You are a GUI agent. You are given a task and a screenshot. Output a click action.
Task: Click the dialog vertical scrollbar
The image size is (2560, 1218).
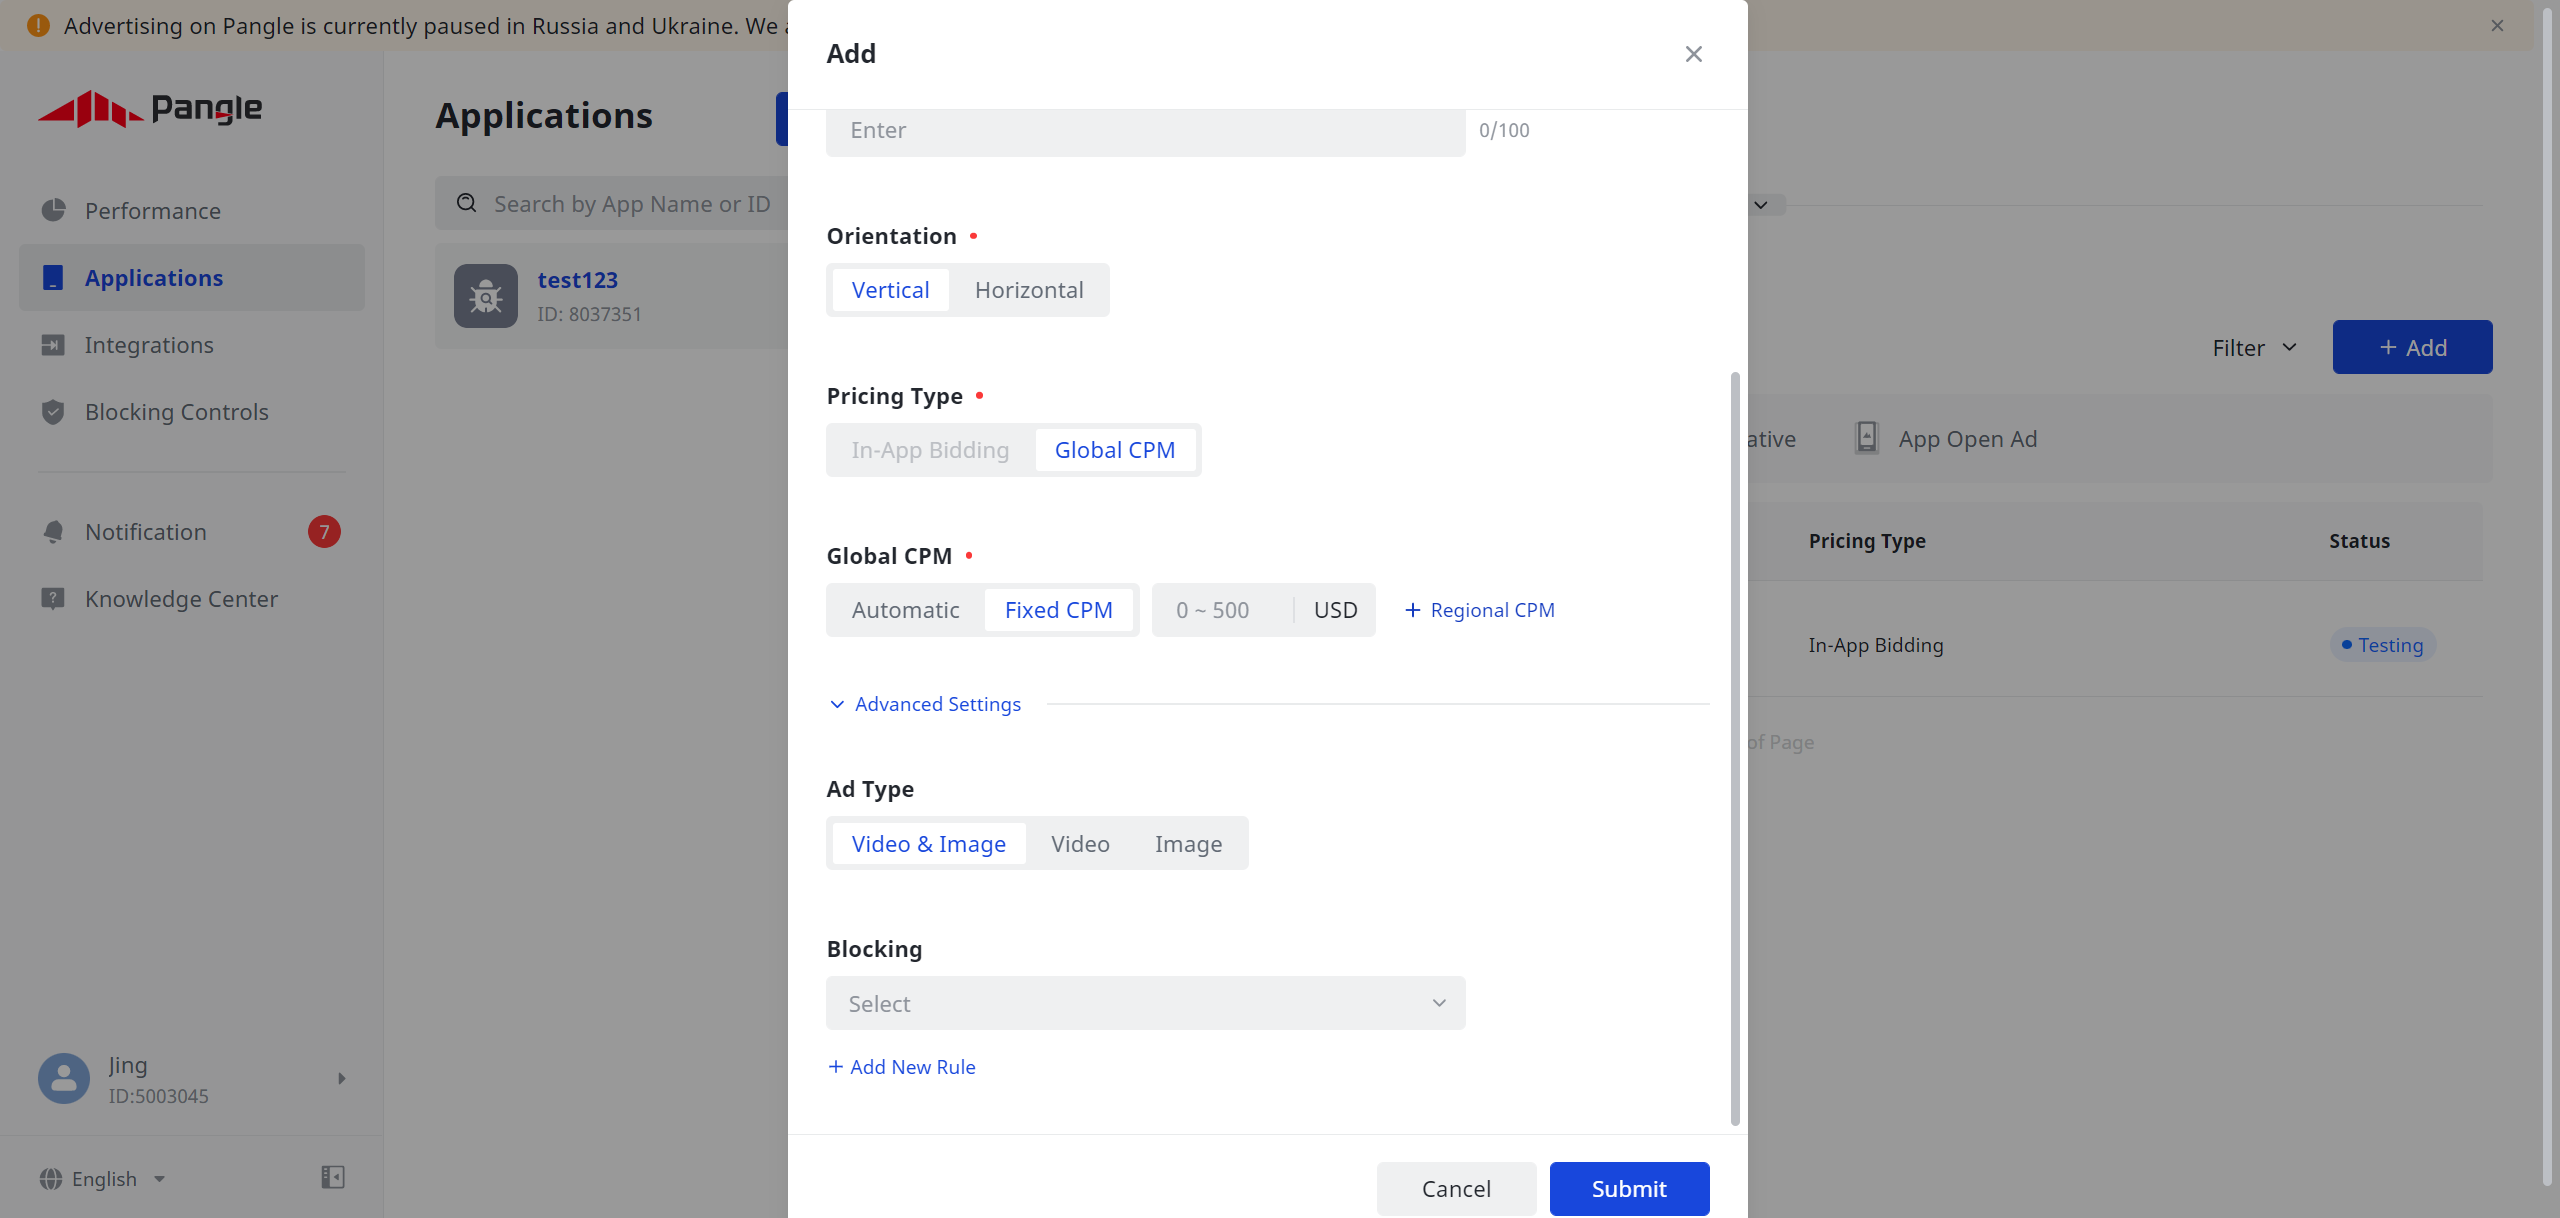[1735, 748]
